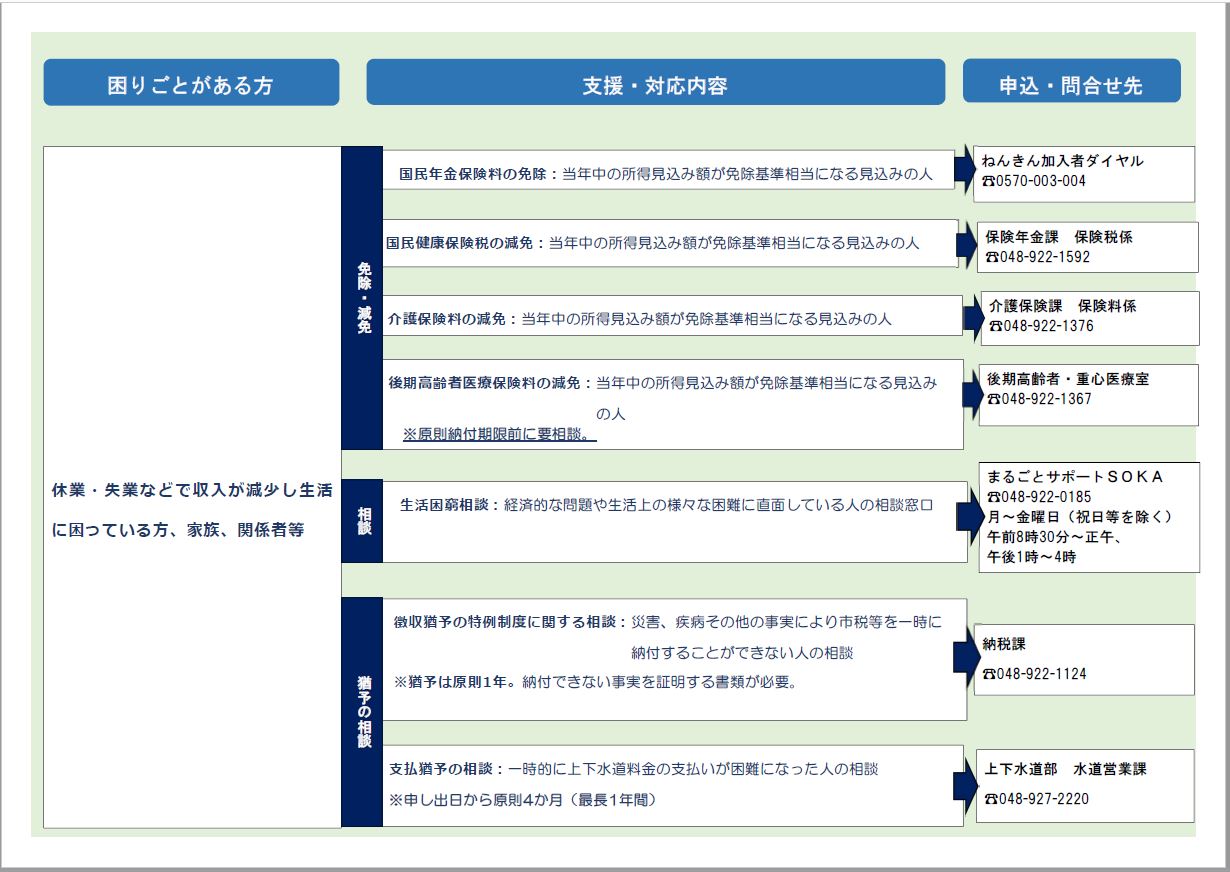Click 支払猶予の相談 entry
The width and height of the screenshot is (1230, 872).
pos(673,785)
